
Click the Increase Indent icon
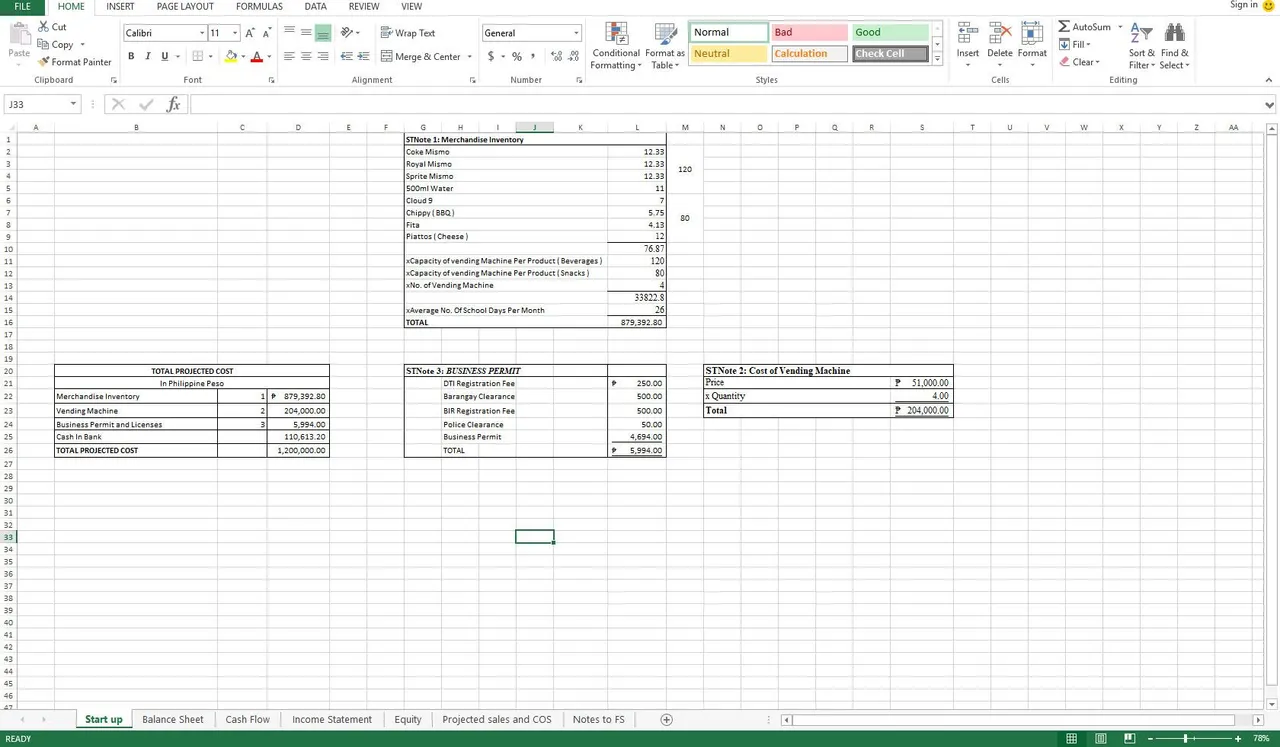click(363, 57)
